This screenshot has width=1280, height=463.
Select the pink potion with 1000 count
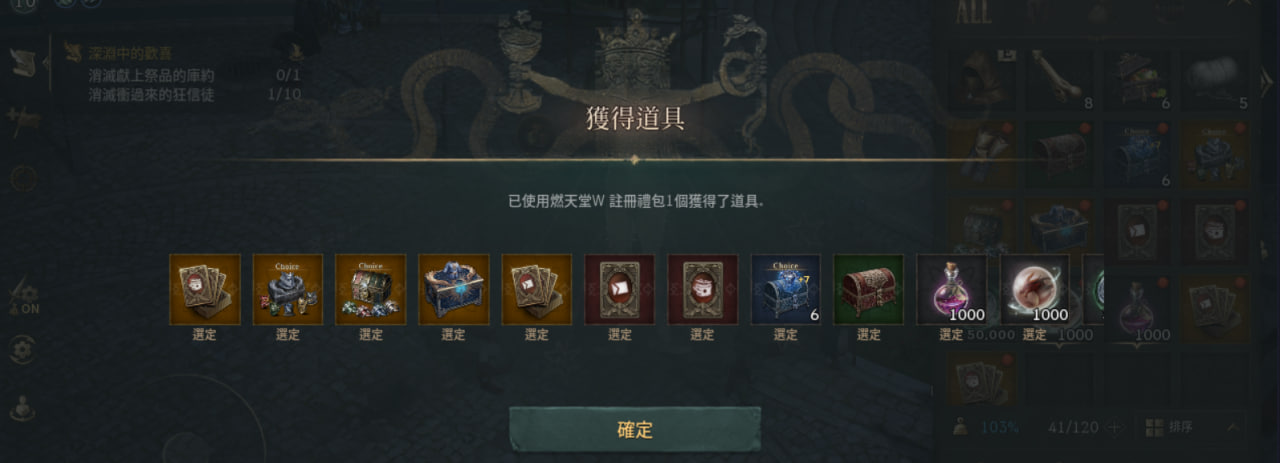click(952, 289)
